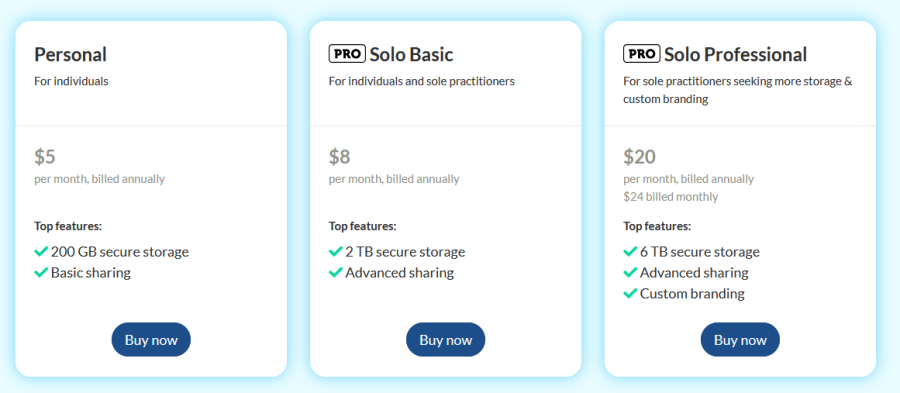
Task: Select the Solo Professional plan title
Action: click(x=735, y=55)
